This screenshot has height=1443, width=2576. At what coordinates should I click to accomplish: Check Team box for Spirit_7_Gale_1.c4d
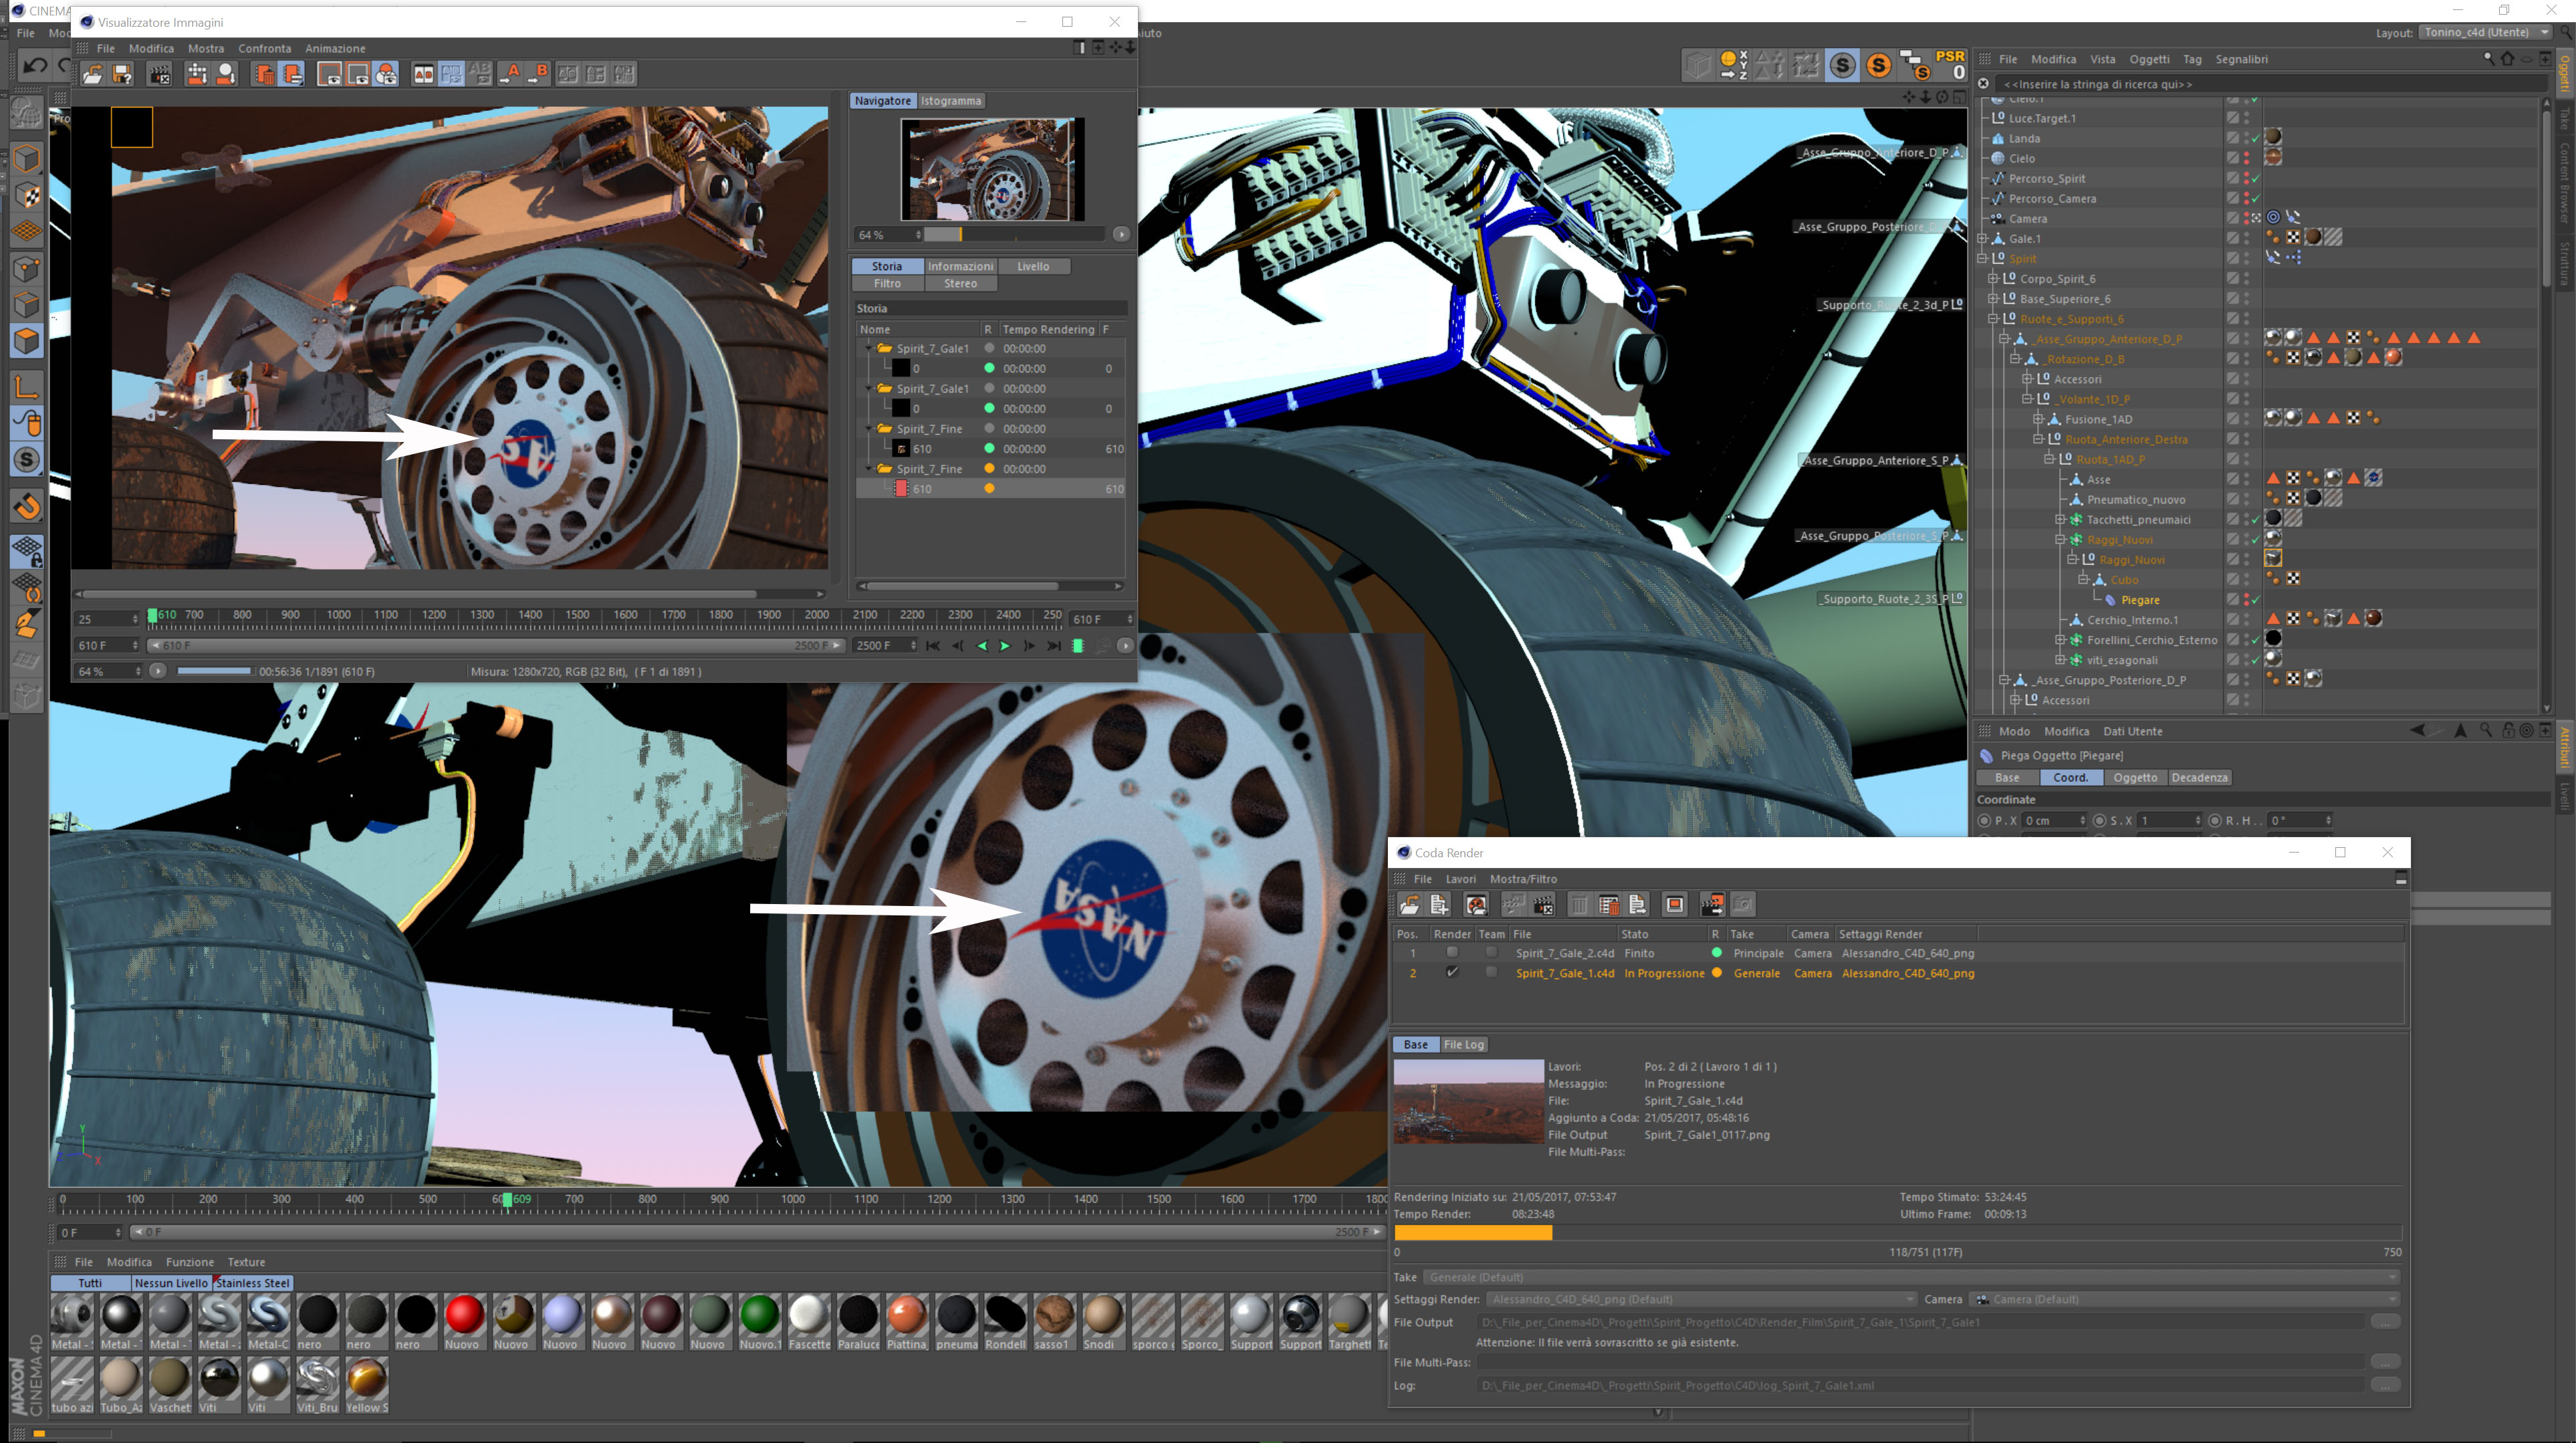coord(1491,972)
